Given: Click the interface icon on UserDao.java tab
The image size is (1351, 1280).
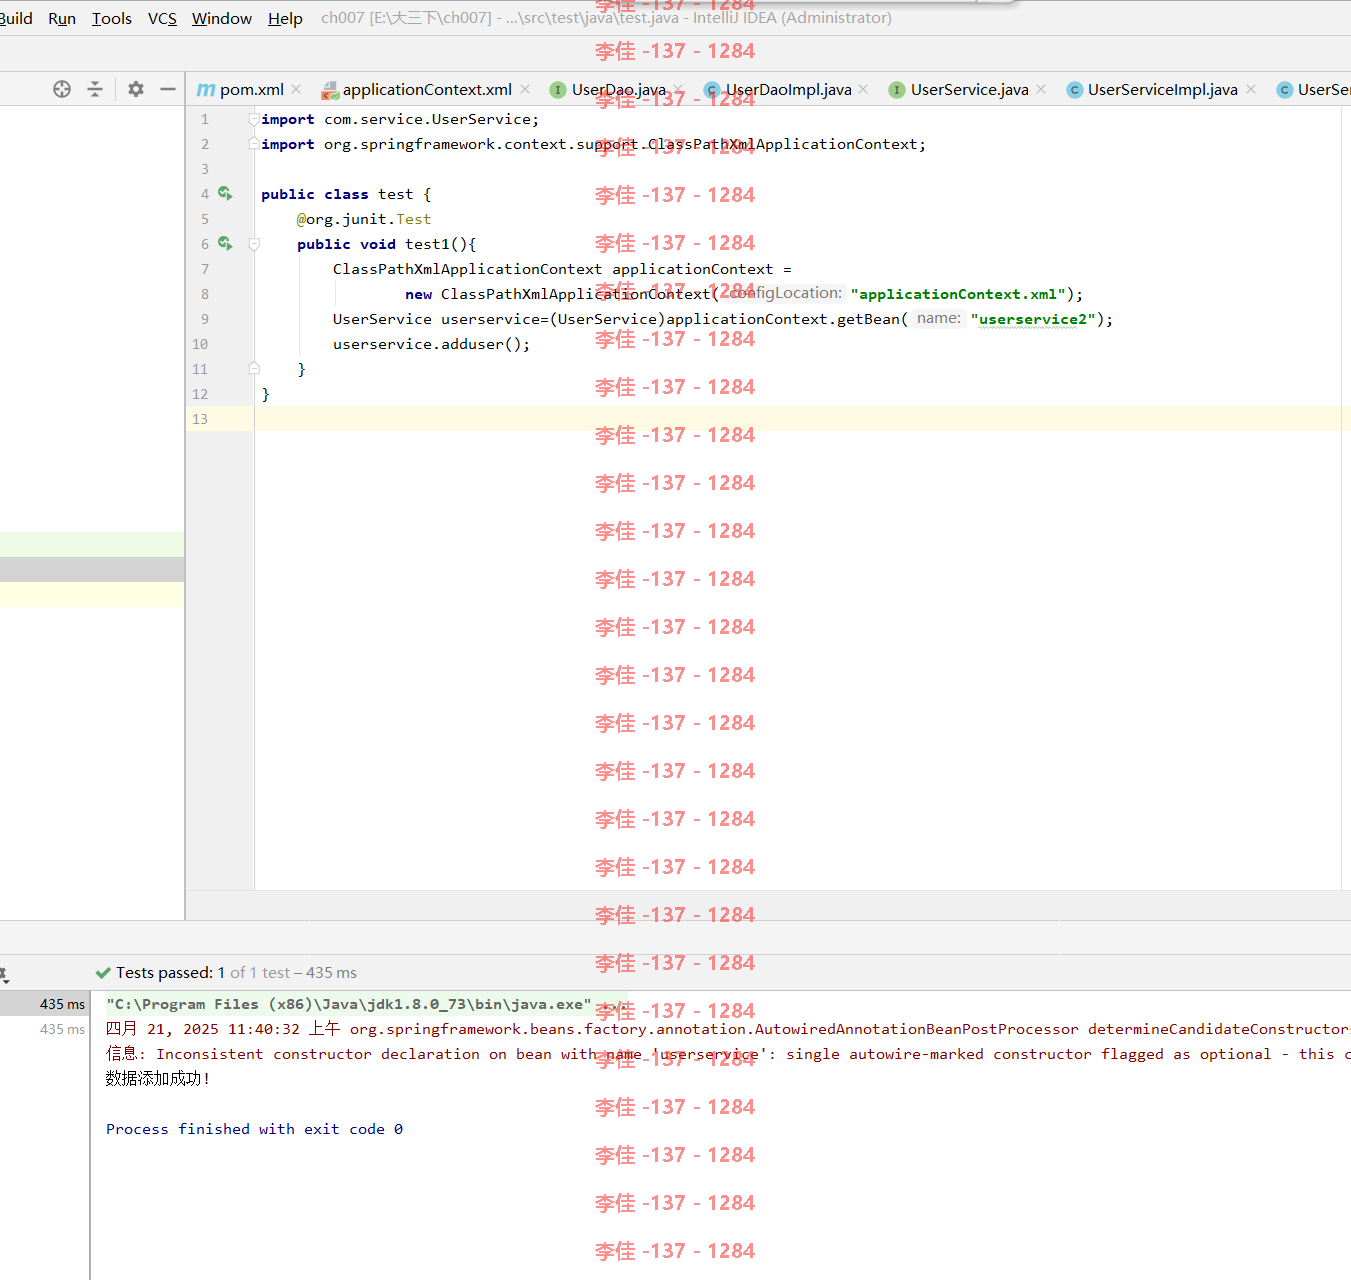Looking at the screenshot, I should coord(558,90).
